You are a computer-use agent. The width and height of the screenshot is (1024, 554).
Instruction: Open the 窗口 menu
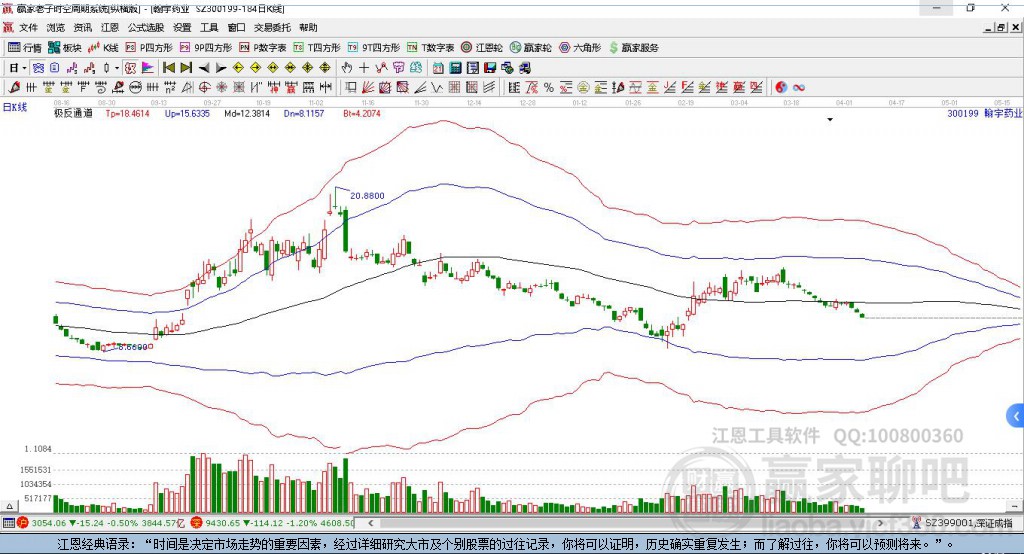pos(236,27)
